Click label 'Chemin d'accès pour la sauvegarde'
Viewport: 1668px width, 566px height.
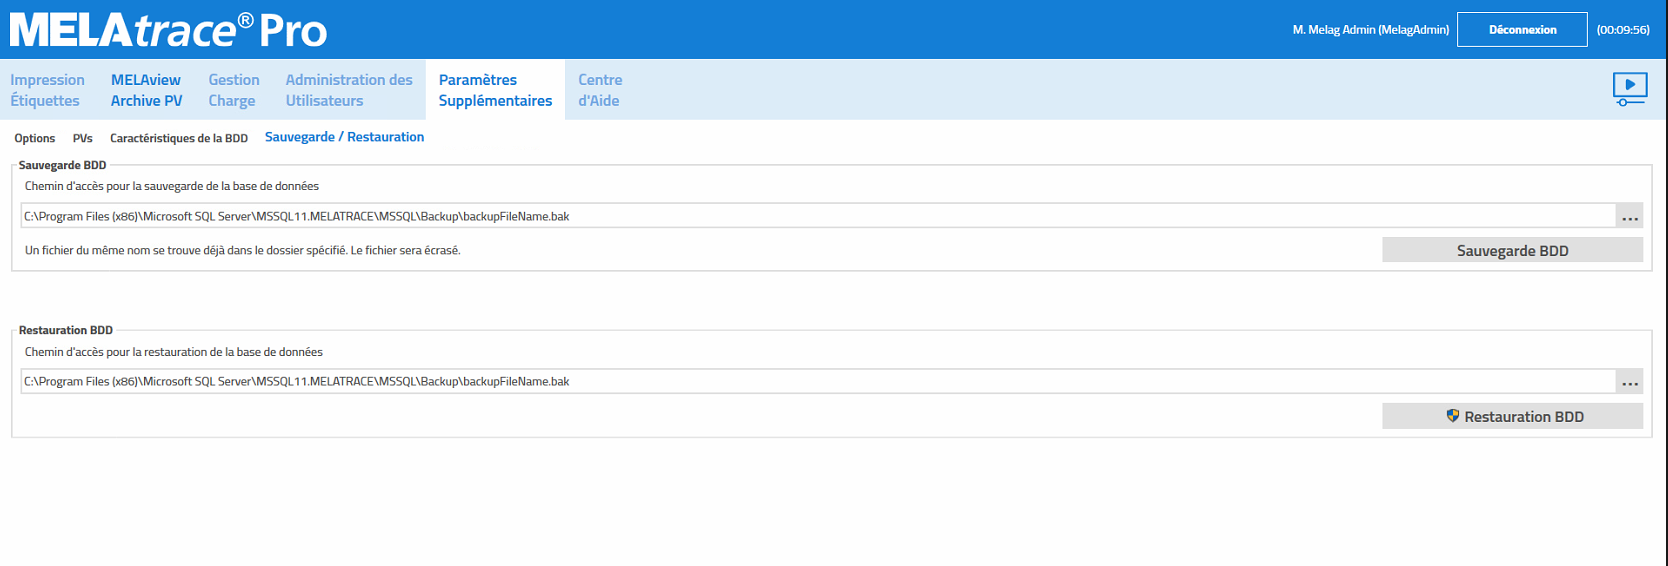click(172, 186)
